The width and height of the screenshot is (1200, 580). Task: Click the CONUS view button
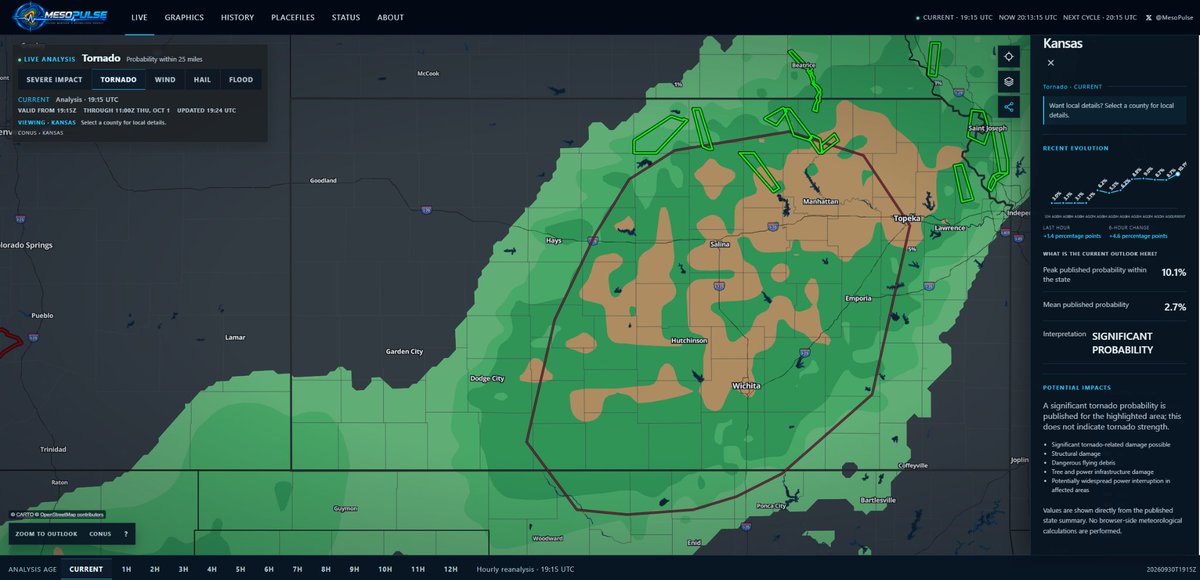(x=100, y=534)
